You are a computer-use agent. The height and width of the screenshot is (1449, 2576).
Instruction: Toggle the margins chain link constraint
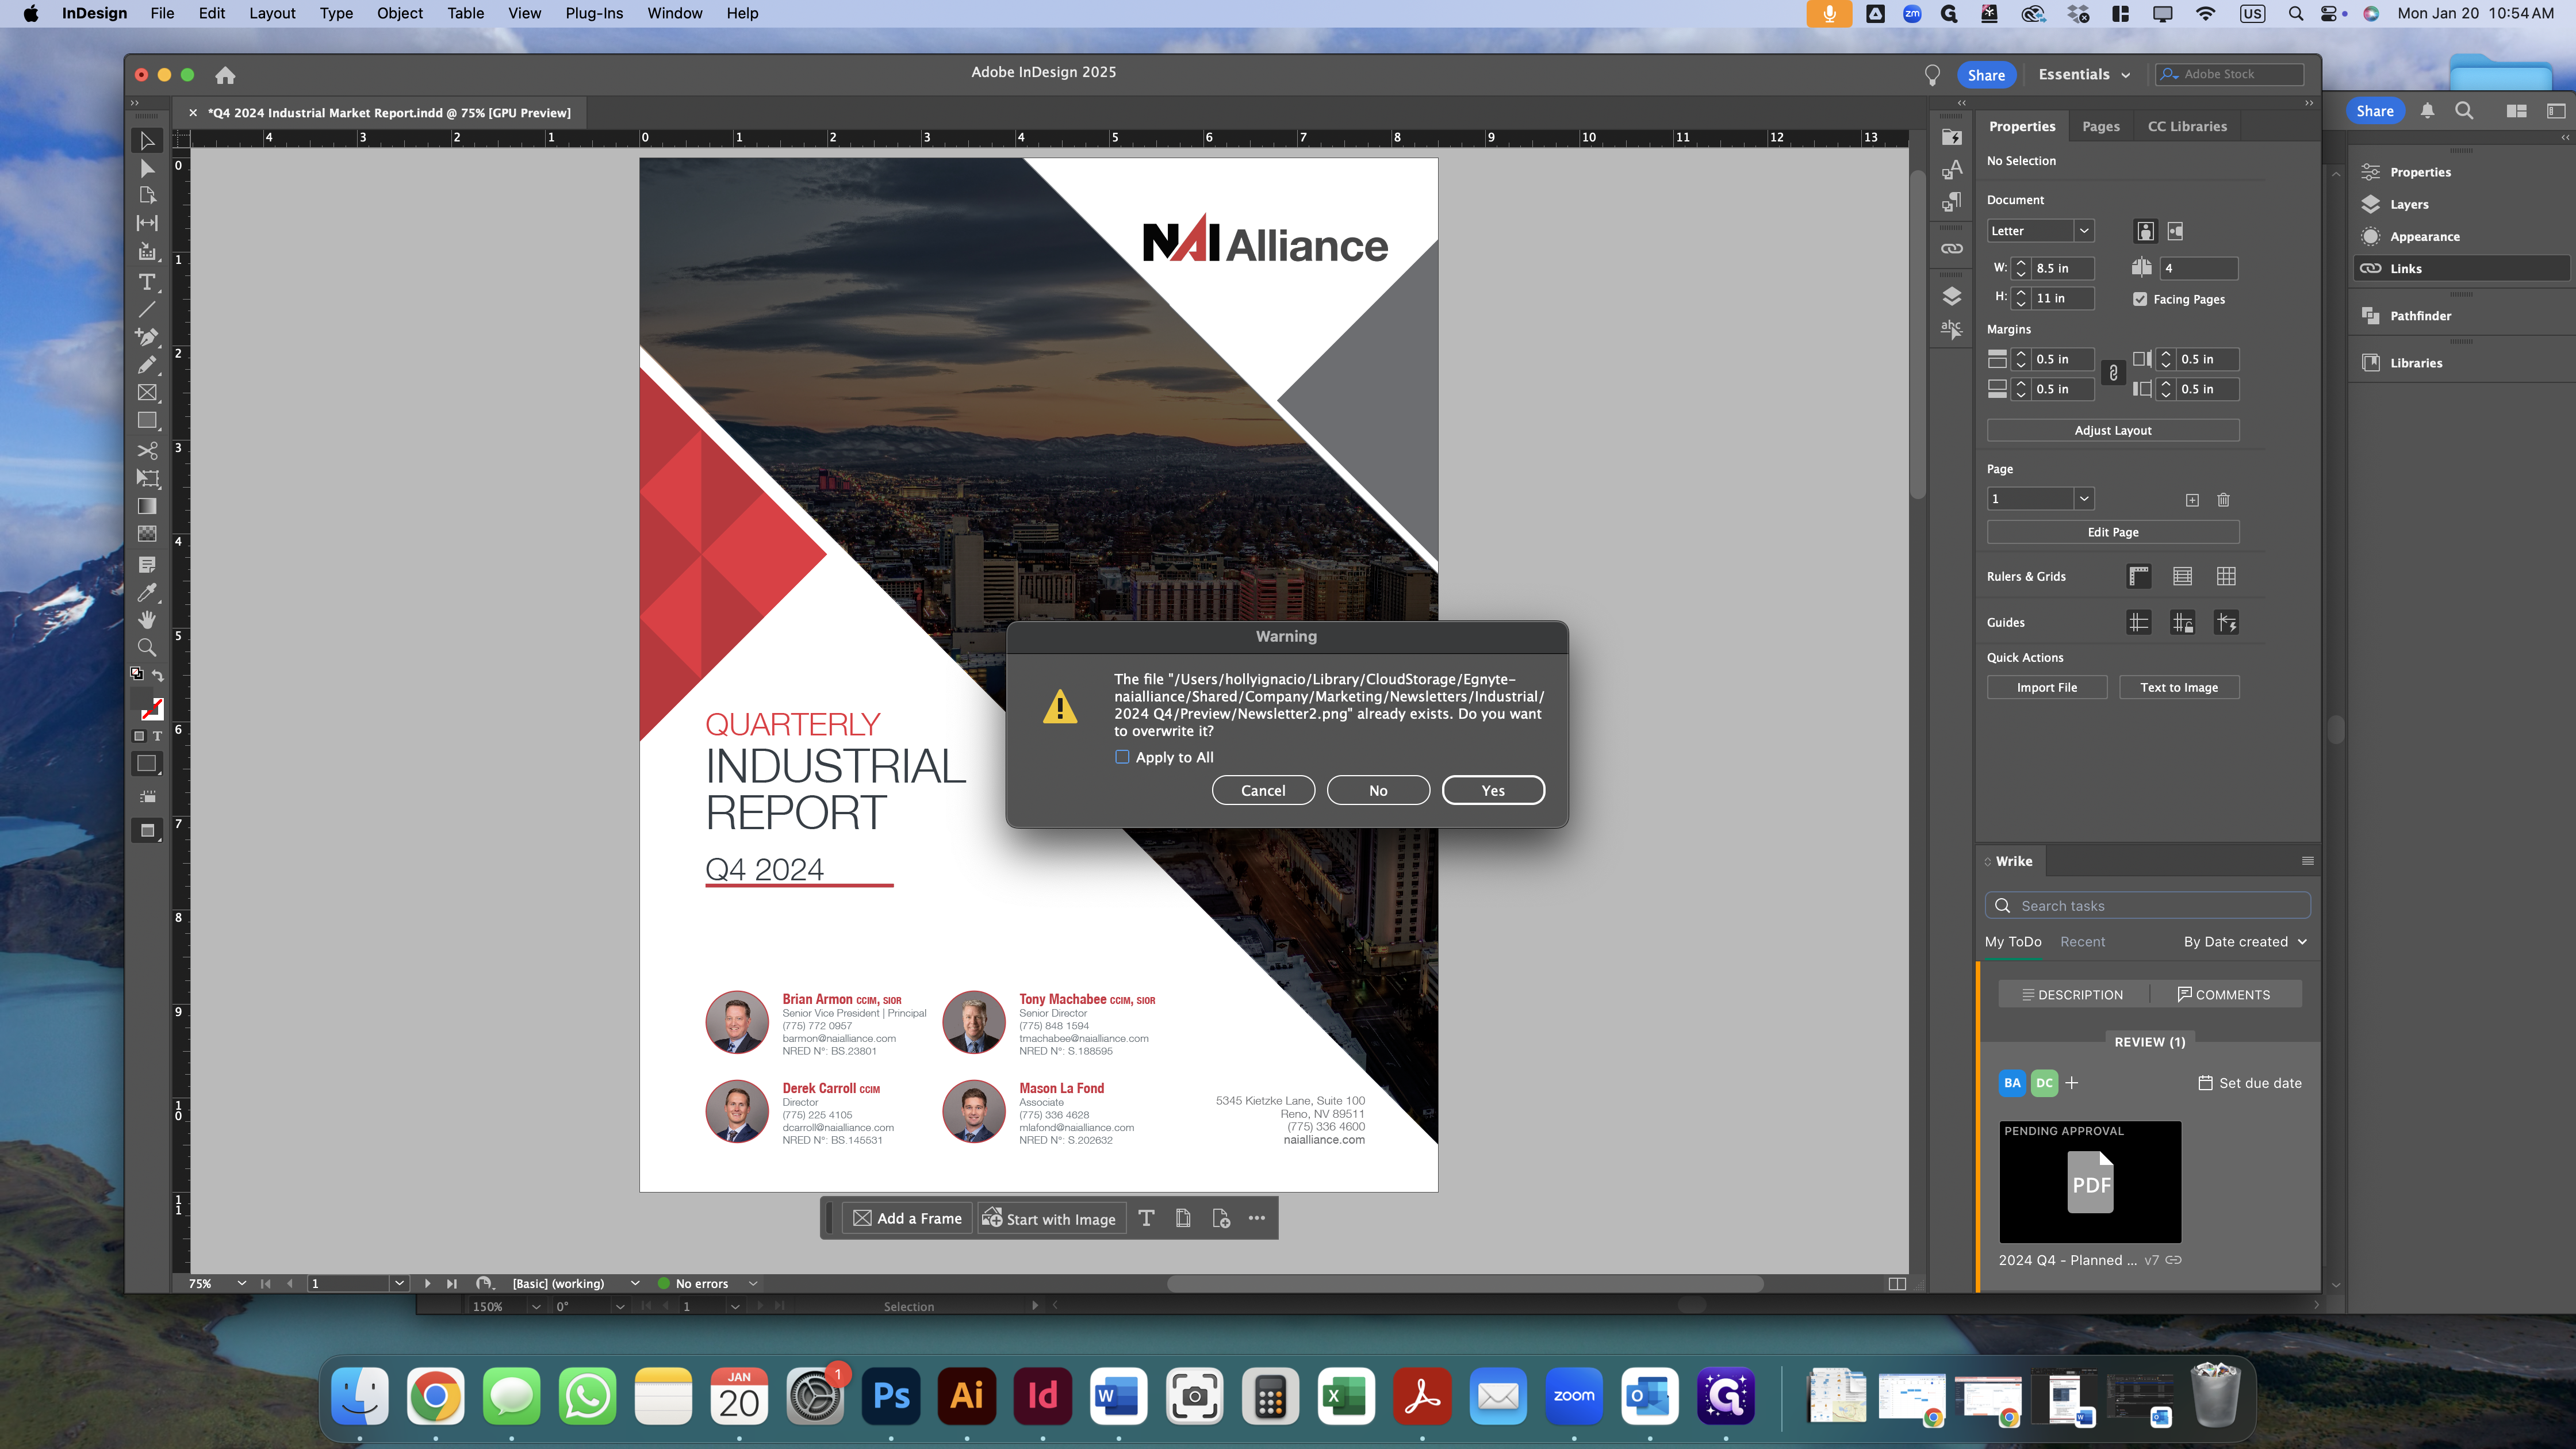(2113, 373)
